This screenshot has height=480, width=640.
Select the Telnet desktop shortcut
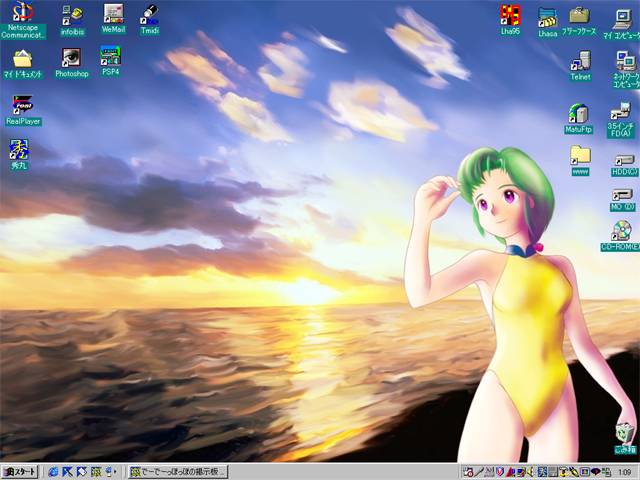(580, 60)
